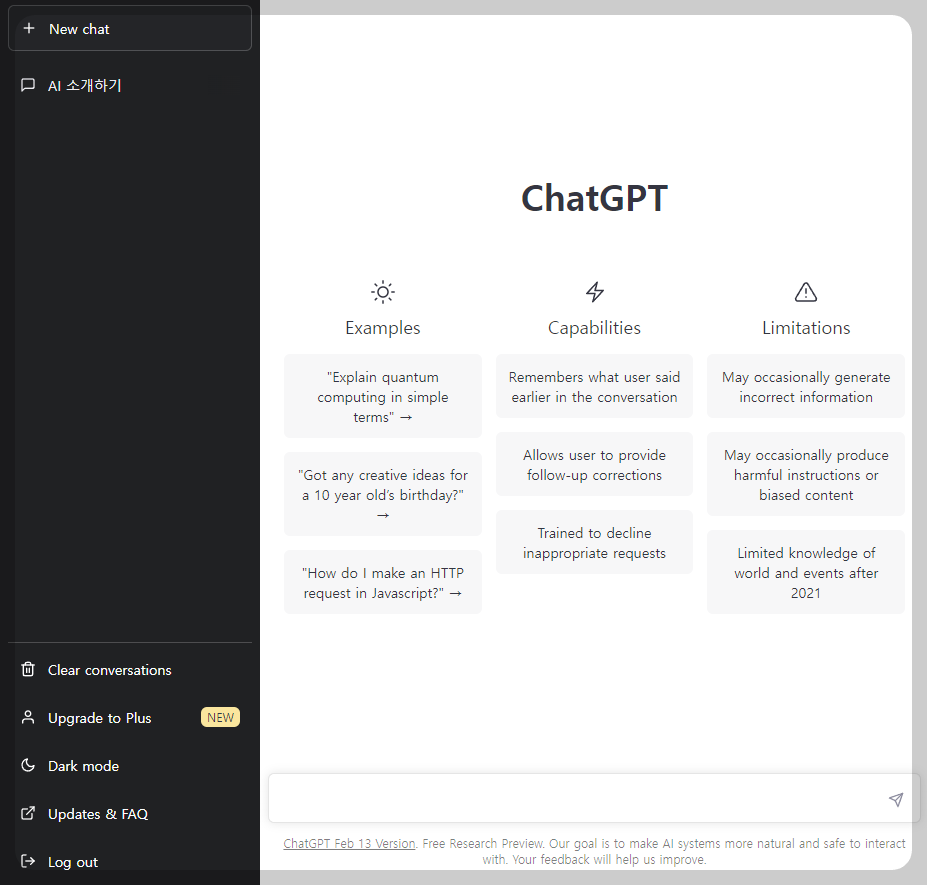Image resolution: width=927 pixels, height=885 pixels.
Task: Click the chat bubble icon beside AI 소개하기
Action: click(28, 85)
